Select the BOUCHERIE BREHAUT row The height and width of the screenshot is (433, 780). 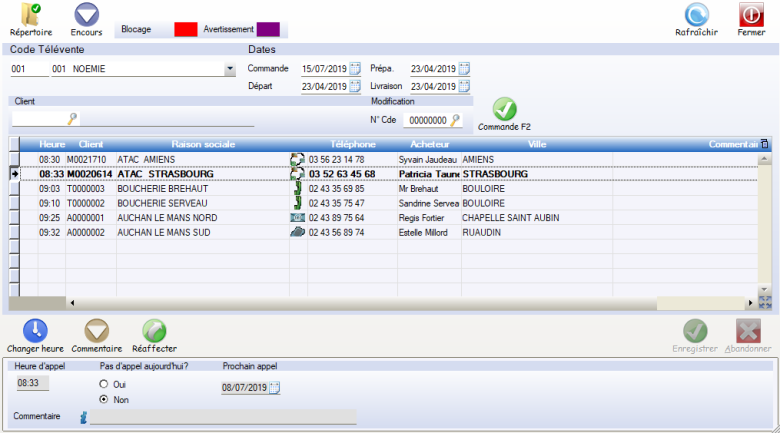(x=162, y=188)
